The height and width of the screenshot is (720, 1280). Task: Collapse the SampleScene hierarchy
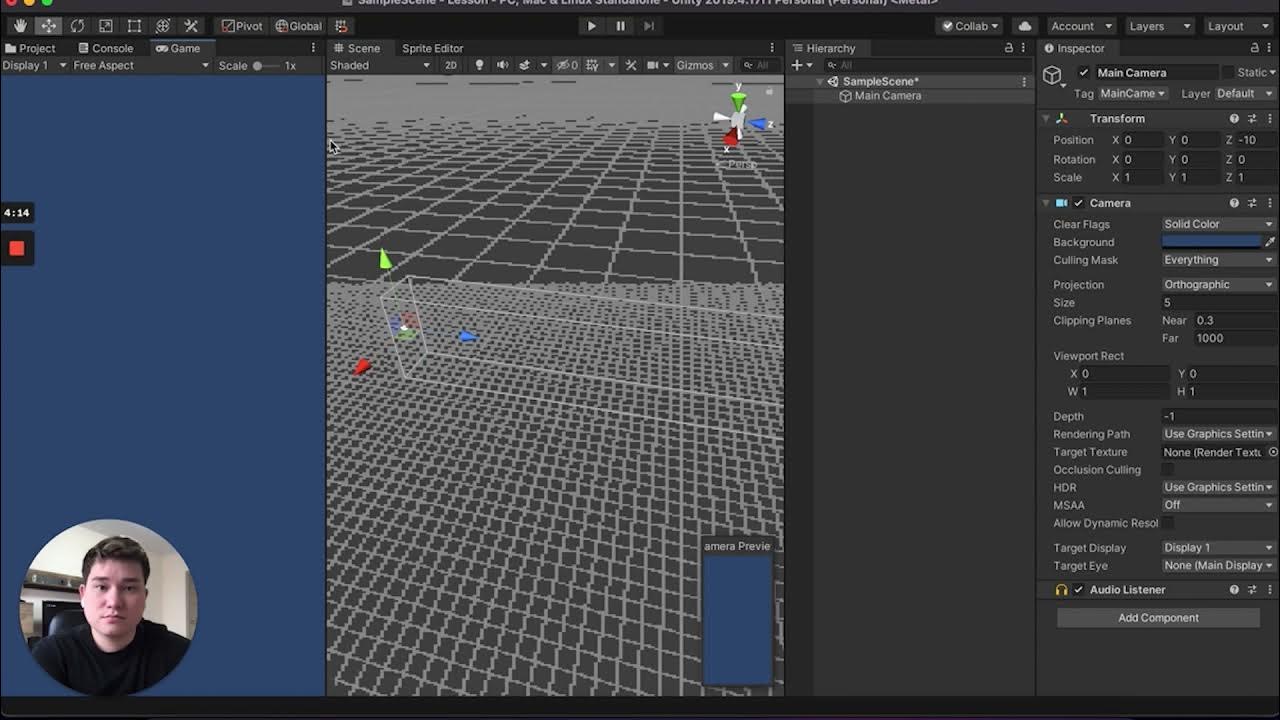coord(821,82)
